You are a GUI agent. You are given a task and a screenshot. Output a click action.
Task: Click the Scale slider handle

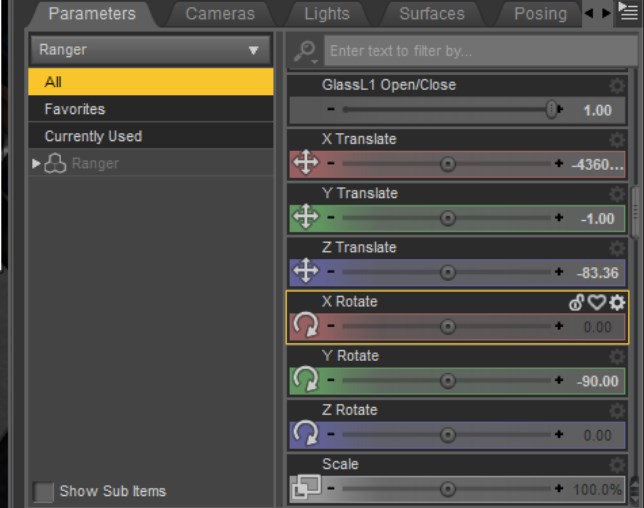coord(448,489)
